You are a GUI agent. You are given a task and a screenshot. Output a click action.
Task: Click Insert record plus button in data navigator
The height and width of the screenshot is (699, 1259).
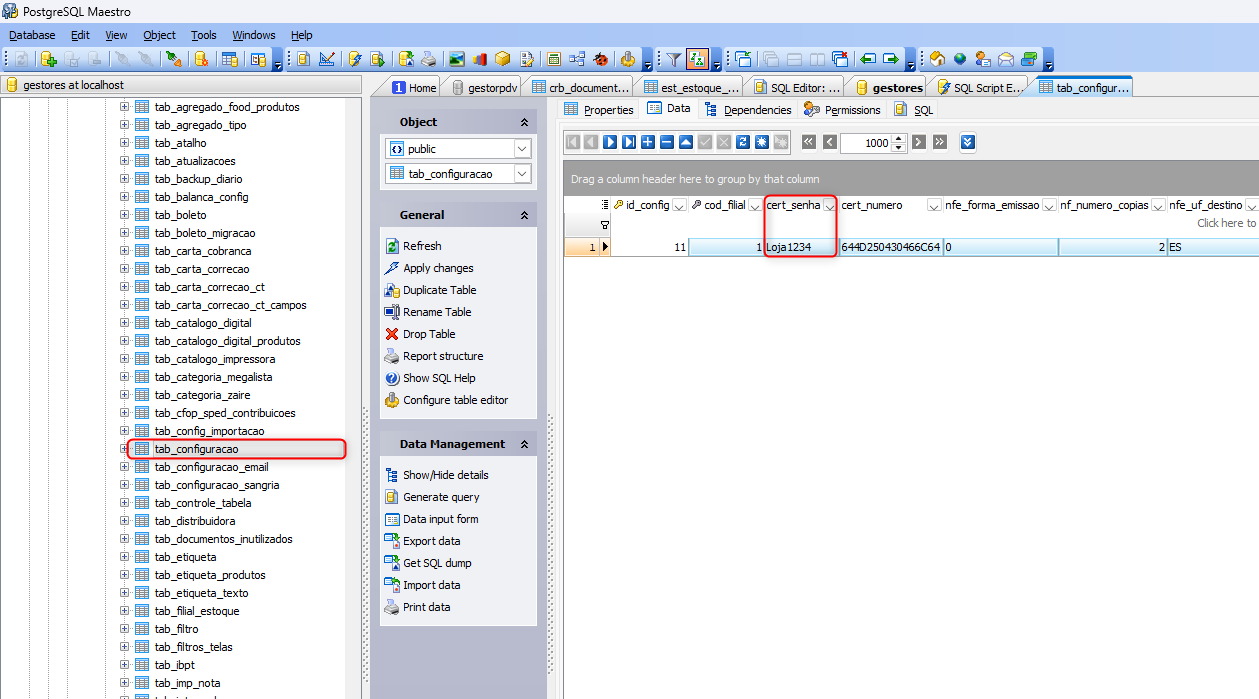pos(648,142)
